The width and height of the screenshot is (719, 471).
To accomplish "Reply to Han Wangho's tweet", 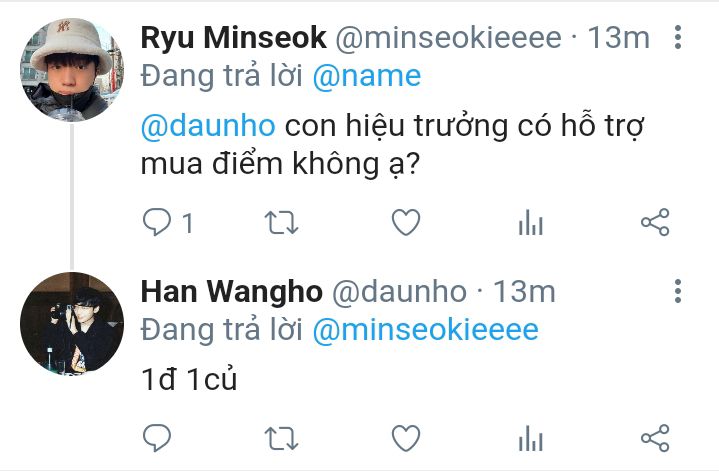I will (x=157, y=438).
